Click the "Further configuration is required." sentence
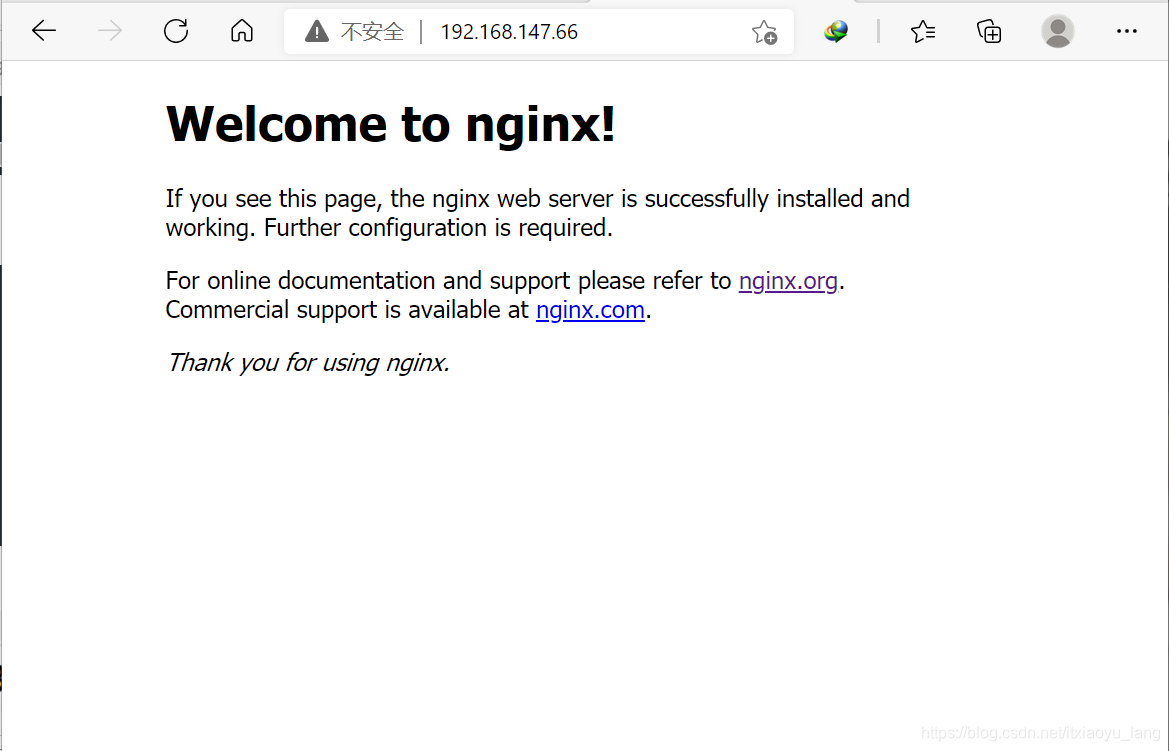The image size is (1169, 751). pyautogui.click(x=438, y=228)
